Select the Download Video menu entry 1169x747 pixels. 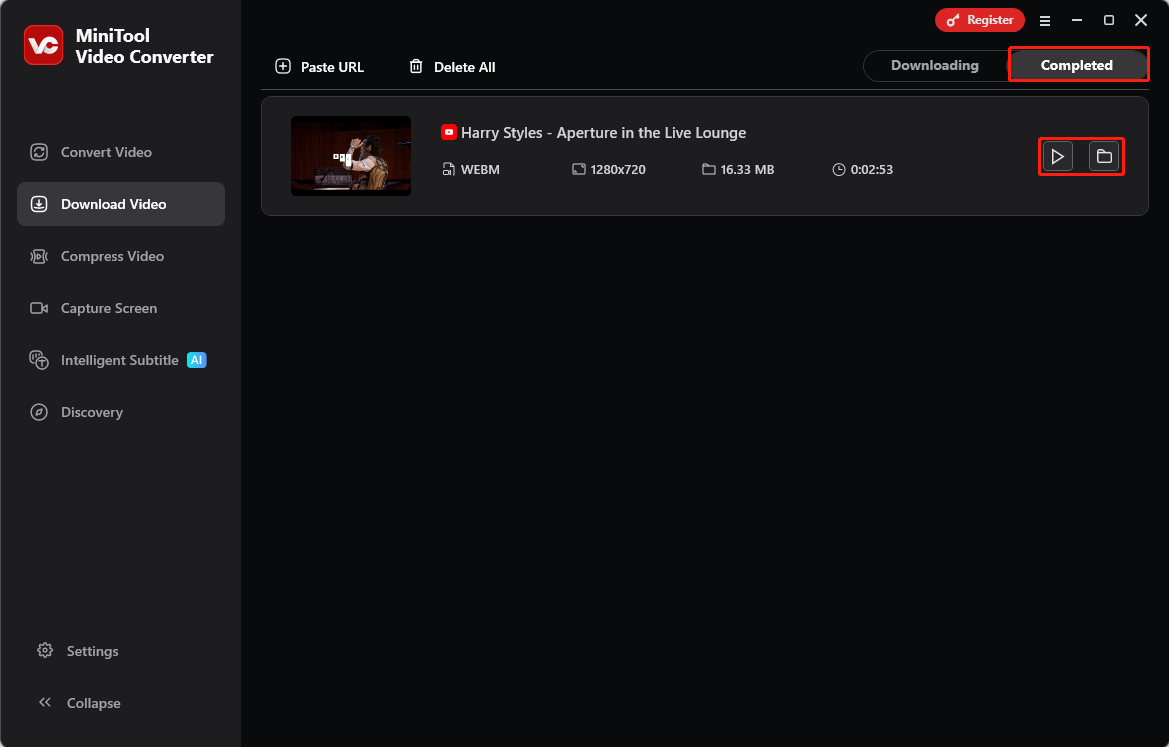click(112, 204)
